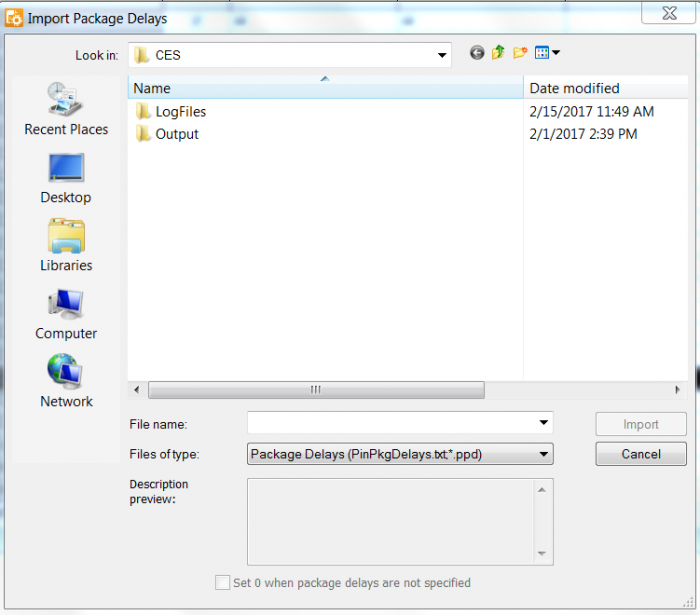700x615 pixels.
Task: Cancel the import dialog
Action: pos(641,454)
